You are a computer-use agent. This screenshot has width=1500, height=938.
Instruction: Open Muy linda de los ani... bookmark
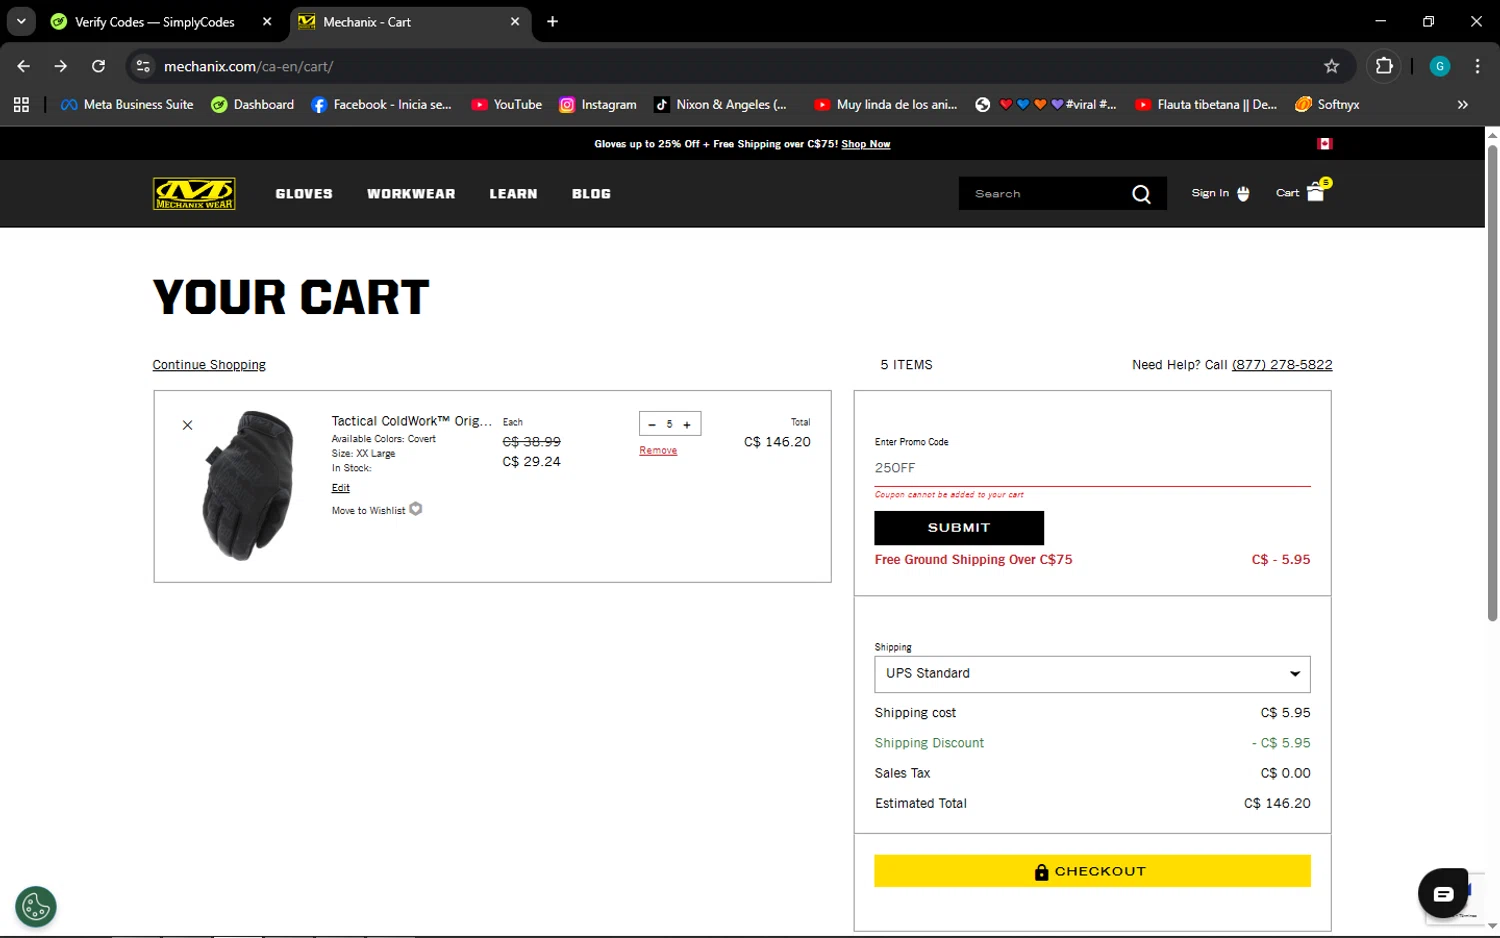(886, 104)
